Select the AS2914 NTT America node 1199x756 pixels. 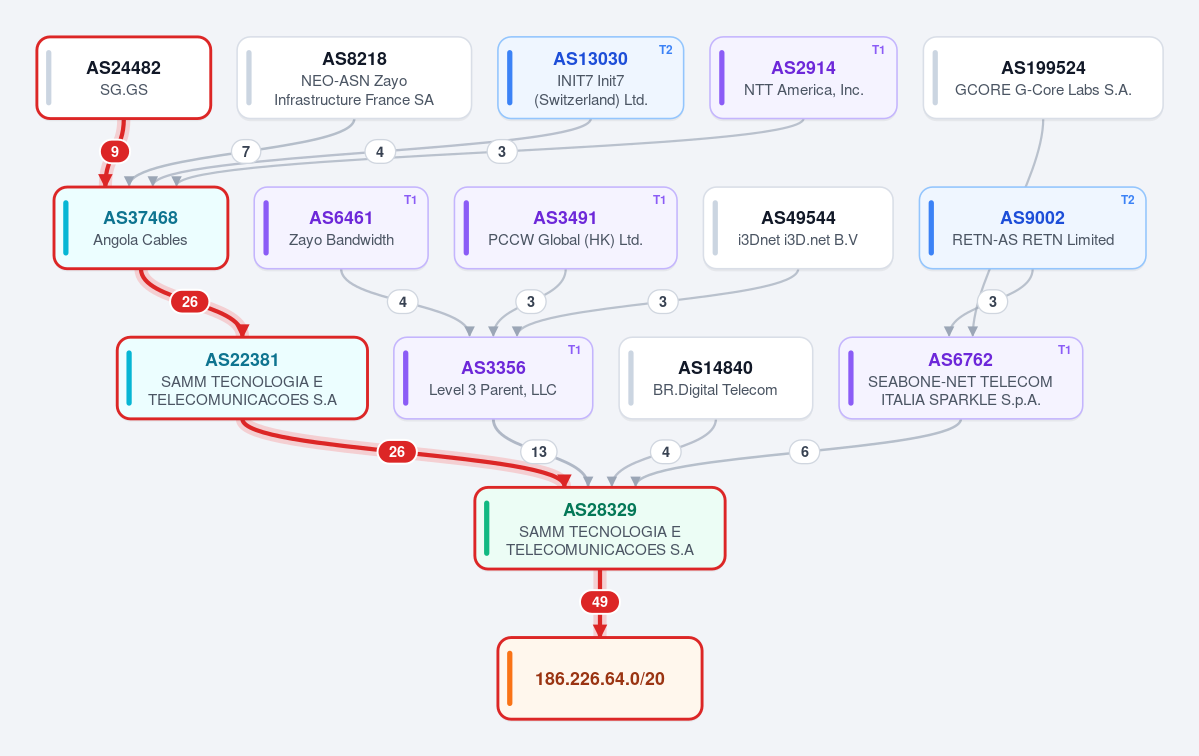(x=803, y=78)
